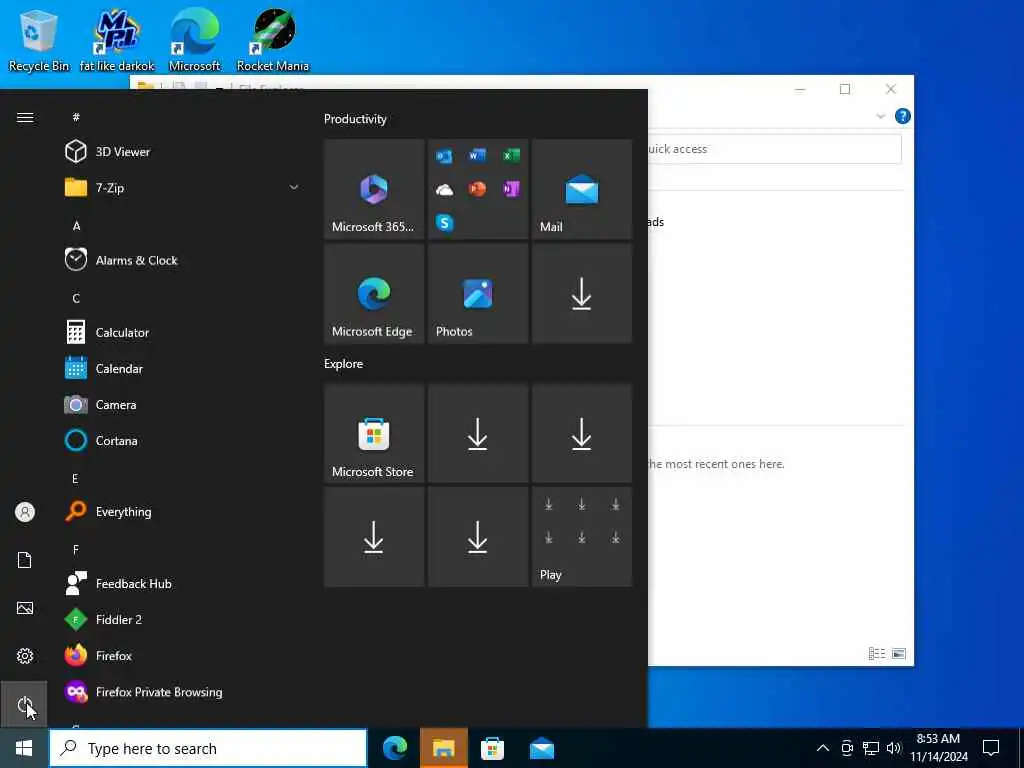This screenshot has height=768, width=1024.
Task: Click the PowerPoint icon in Office tile
Action: point(477,189)
